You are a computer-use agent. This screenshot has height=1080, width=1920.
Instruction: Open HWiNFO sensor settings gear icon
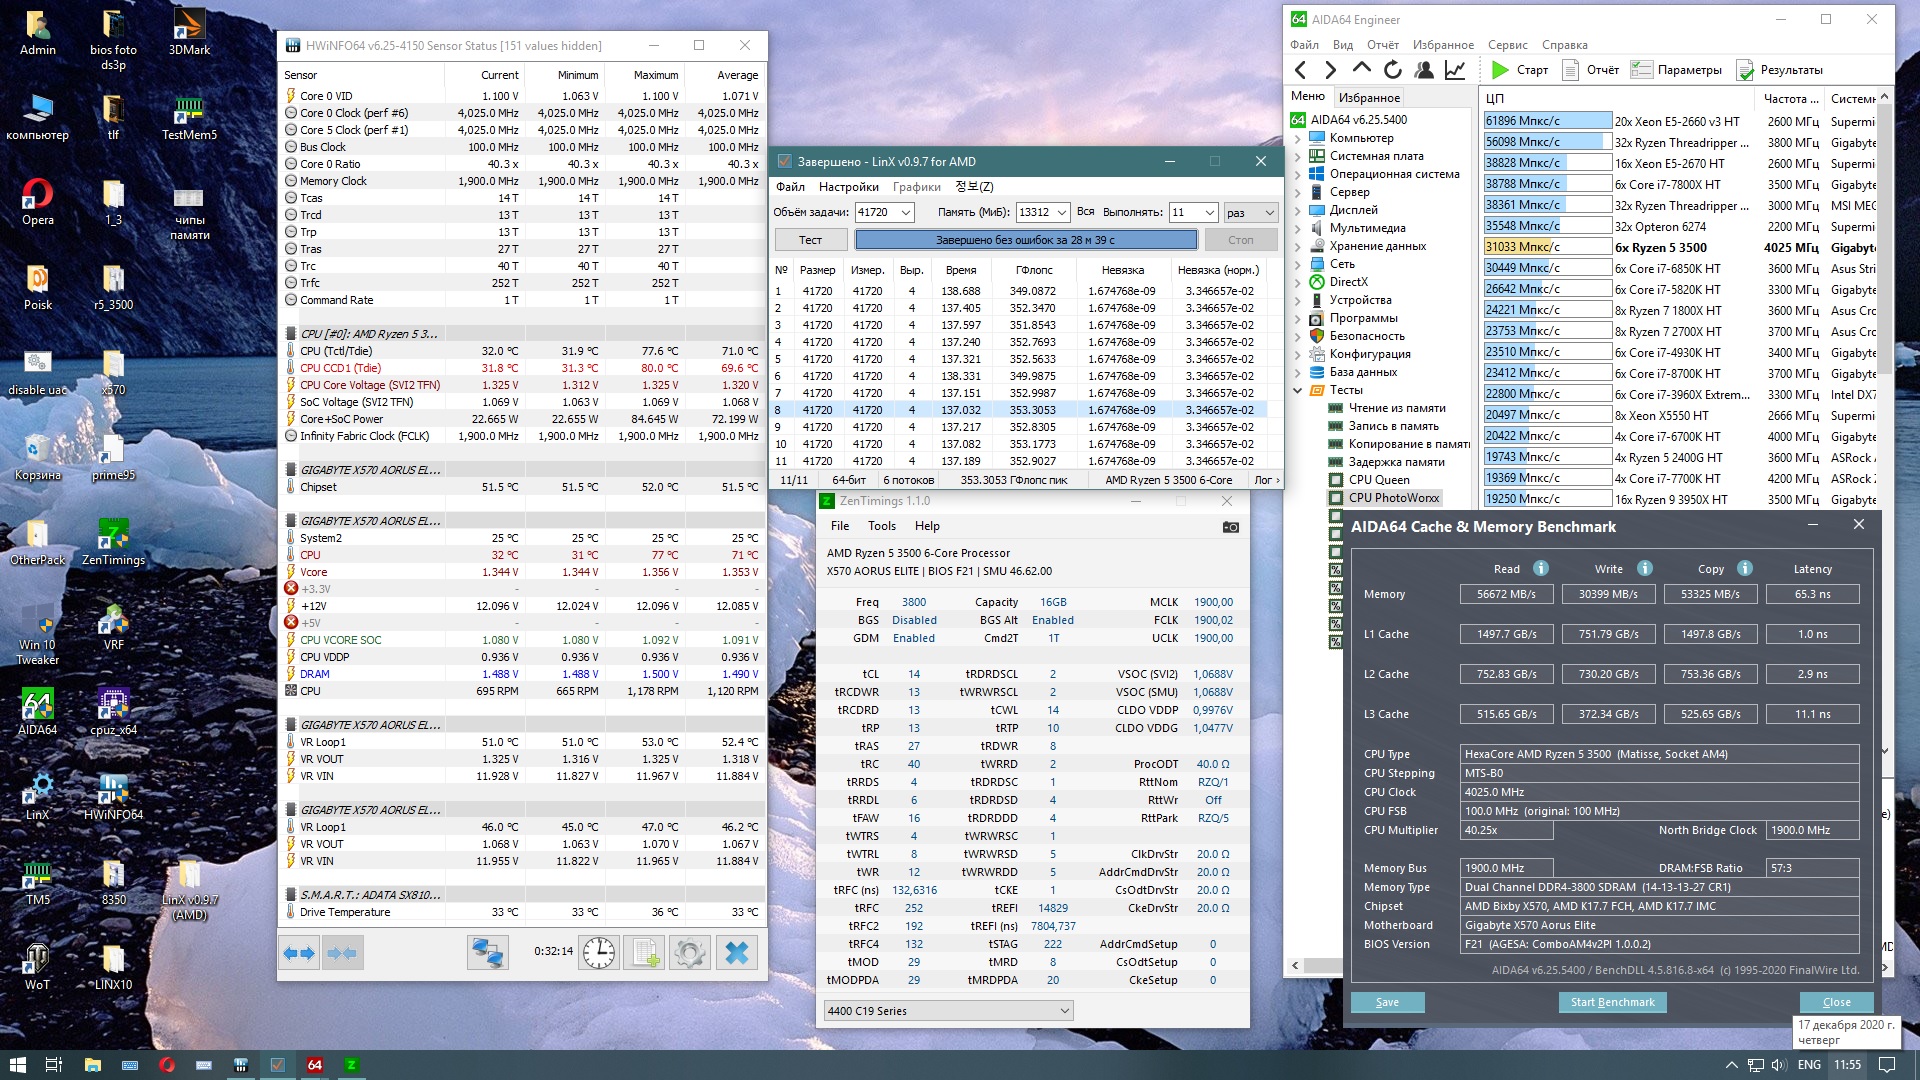coord(690,953)
